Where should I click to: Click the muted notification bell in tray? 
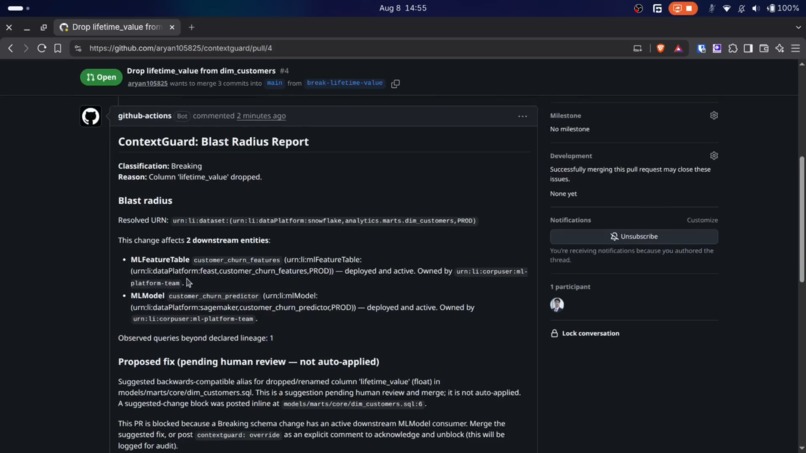click(741, 8)
